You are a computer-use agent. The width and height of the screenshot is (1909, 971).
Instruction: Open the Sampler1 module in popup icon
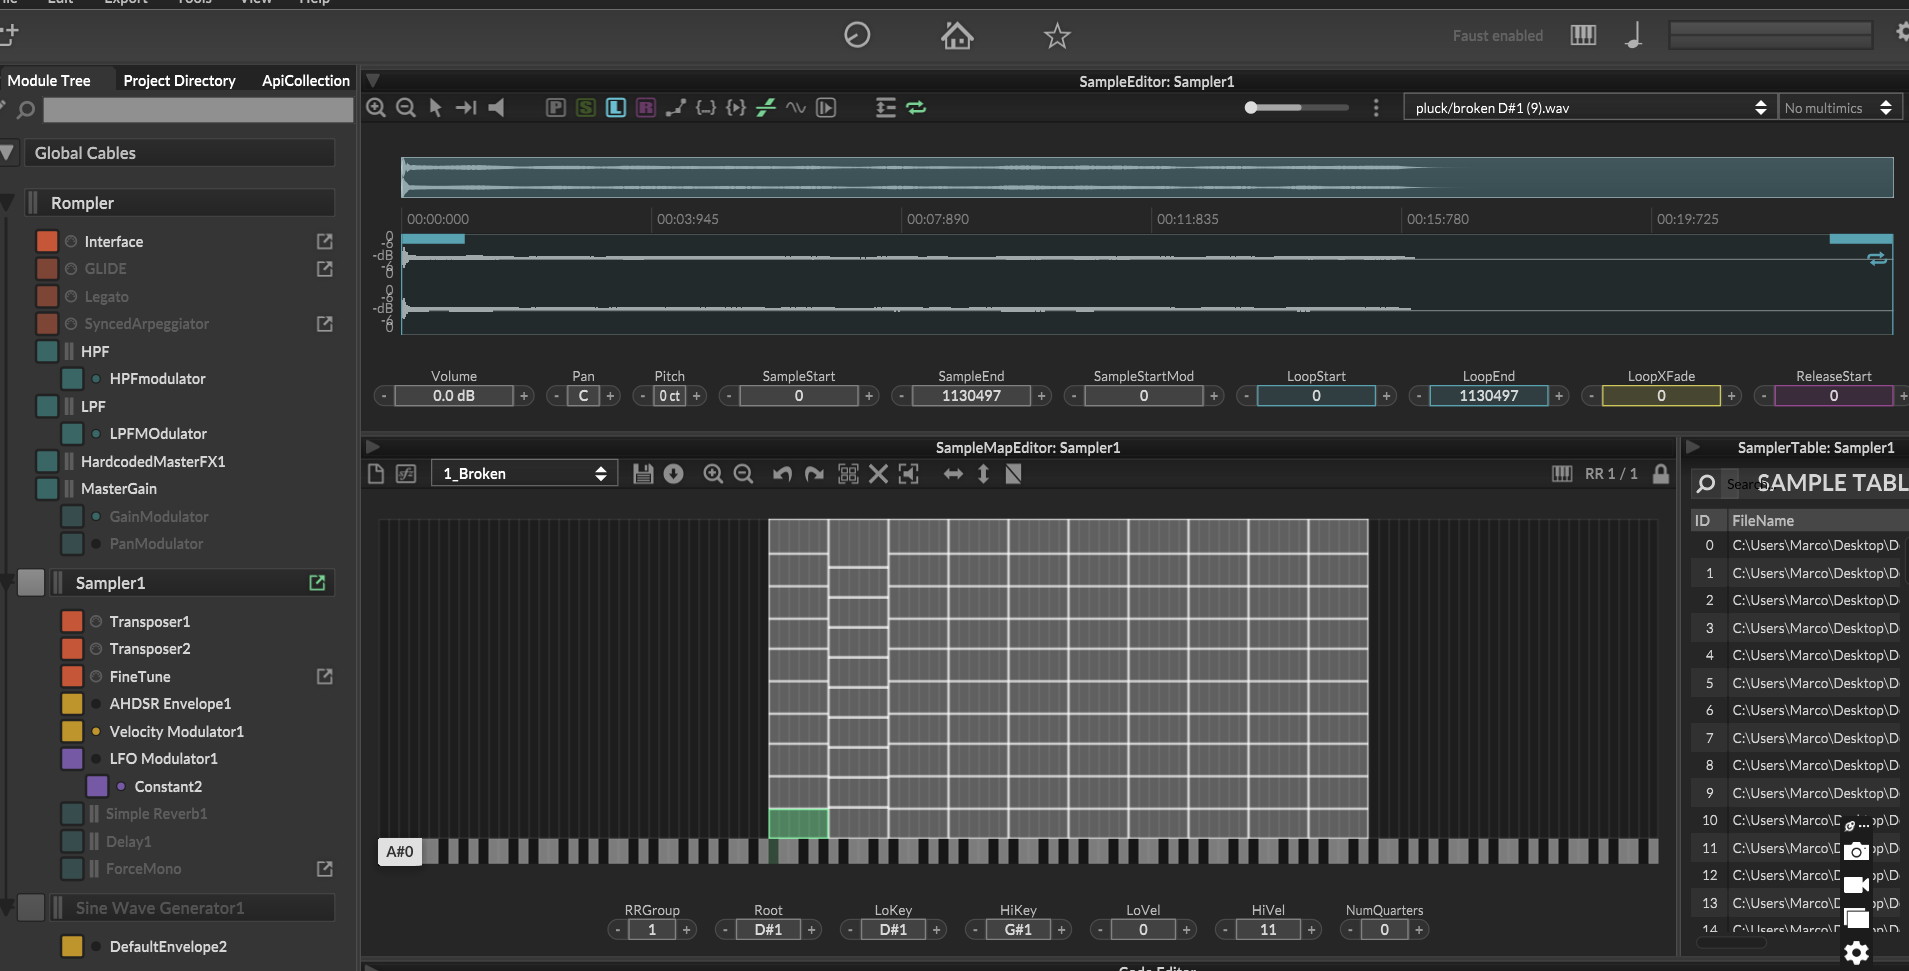(317, 582)
